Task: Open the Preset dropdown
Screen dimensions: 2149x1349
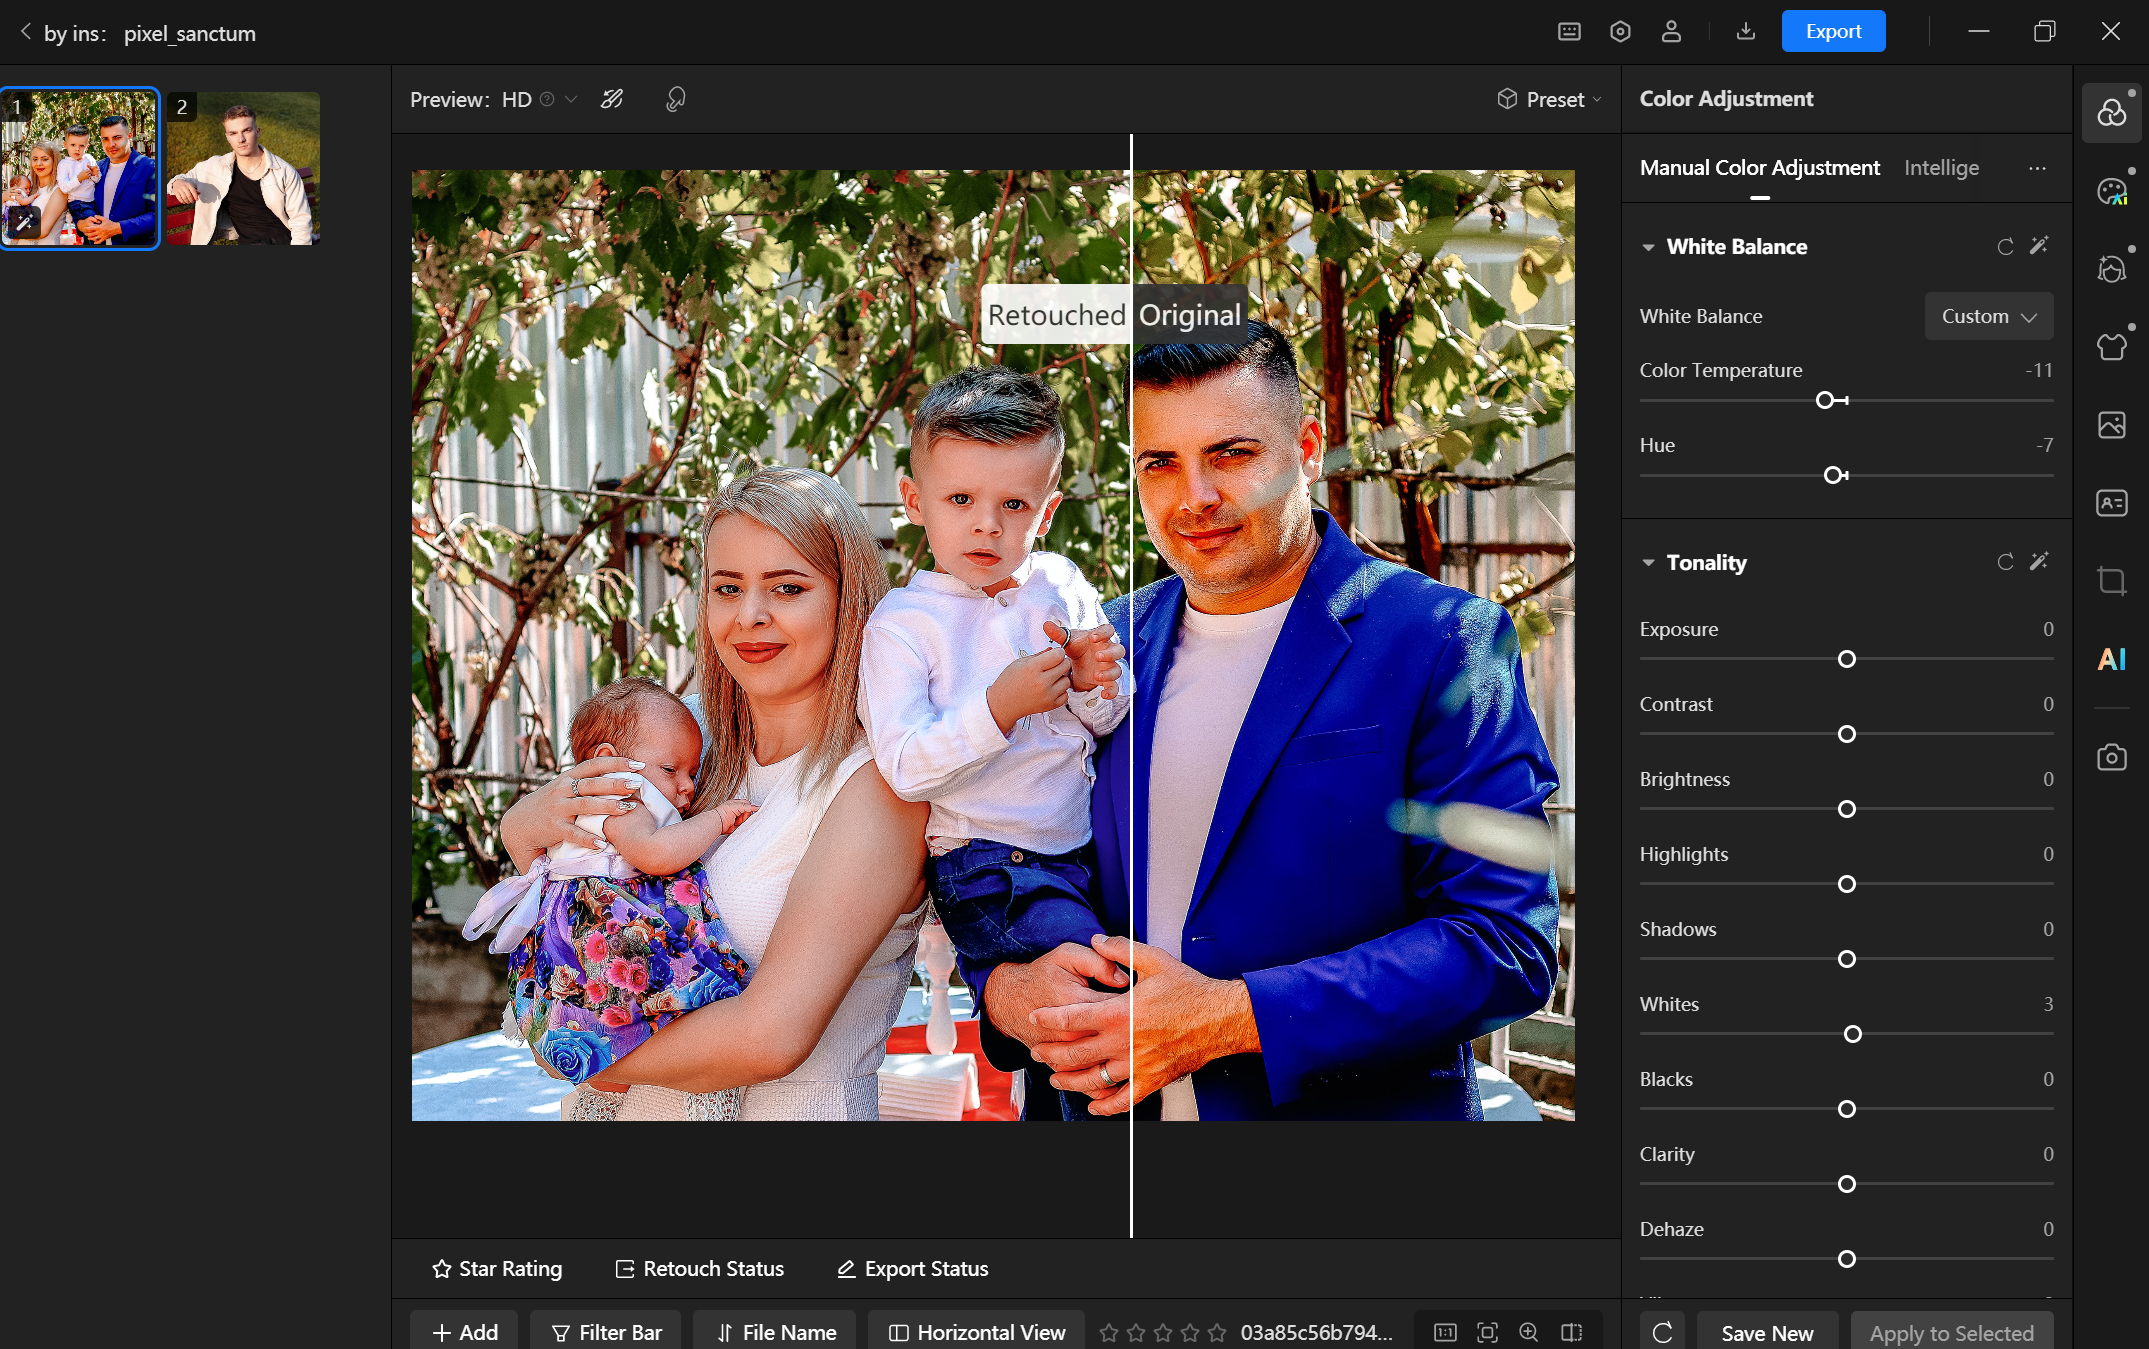Action: (x=1549, y=99)
